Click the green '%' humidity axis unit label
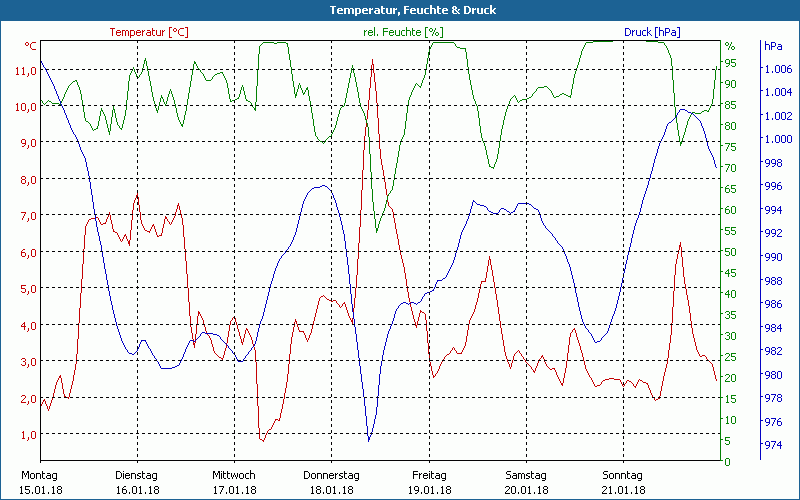The image size is (800, 500). pos(729,46)
